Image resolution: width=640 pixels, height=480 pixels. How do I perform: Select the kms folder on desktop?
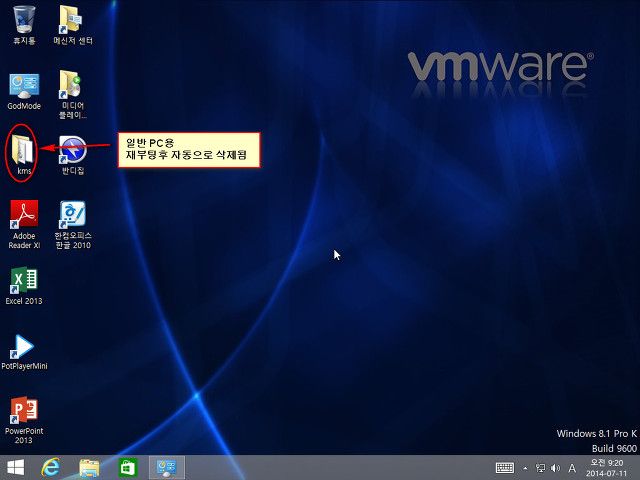23,153
